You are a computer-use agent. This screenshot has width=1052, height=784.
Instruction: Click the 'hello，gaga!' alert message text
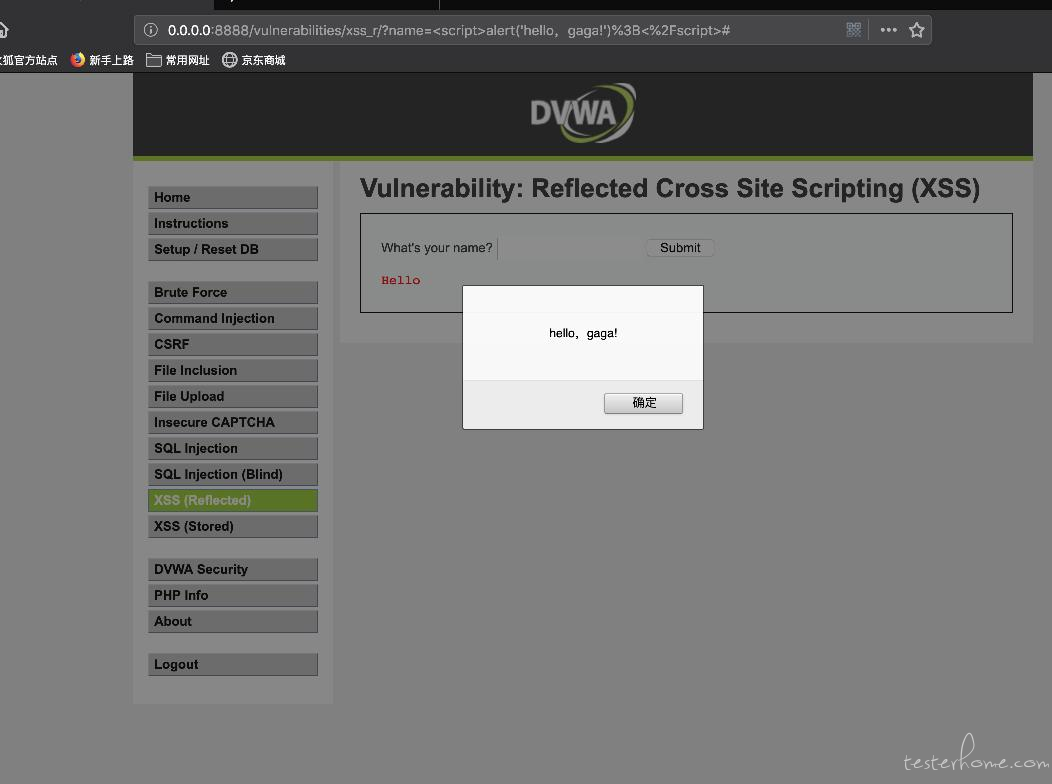[583, 333]
